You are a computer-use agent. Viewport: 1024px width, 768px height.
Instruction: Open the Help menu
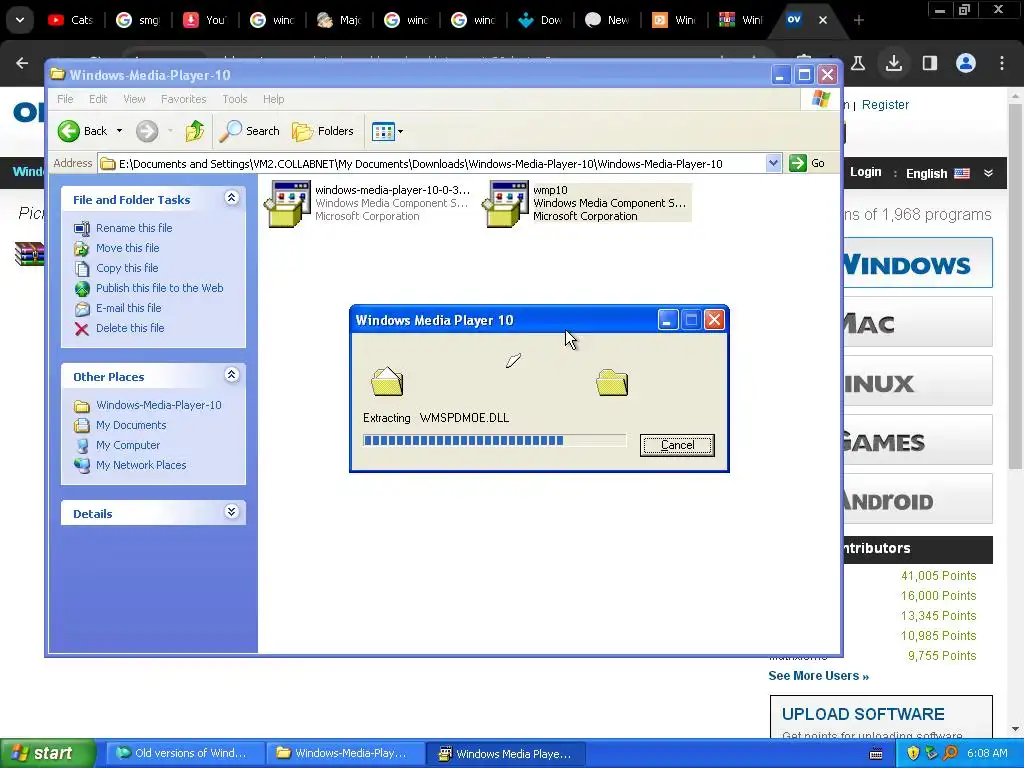(274, 99)
